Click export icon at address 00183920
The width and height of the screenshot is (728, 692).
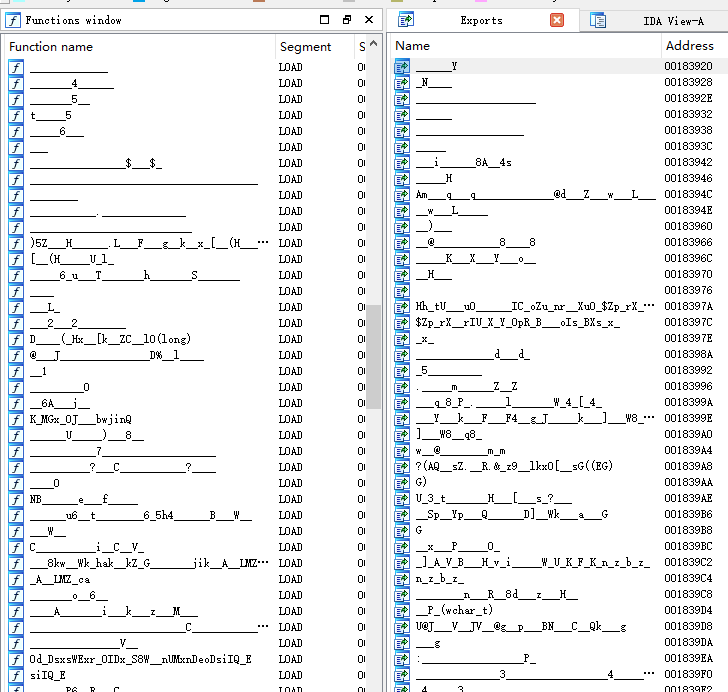[402, 66]
